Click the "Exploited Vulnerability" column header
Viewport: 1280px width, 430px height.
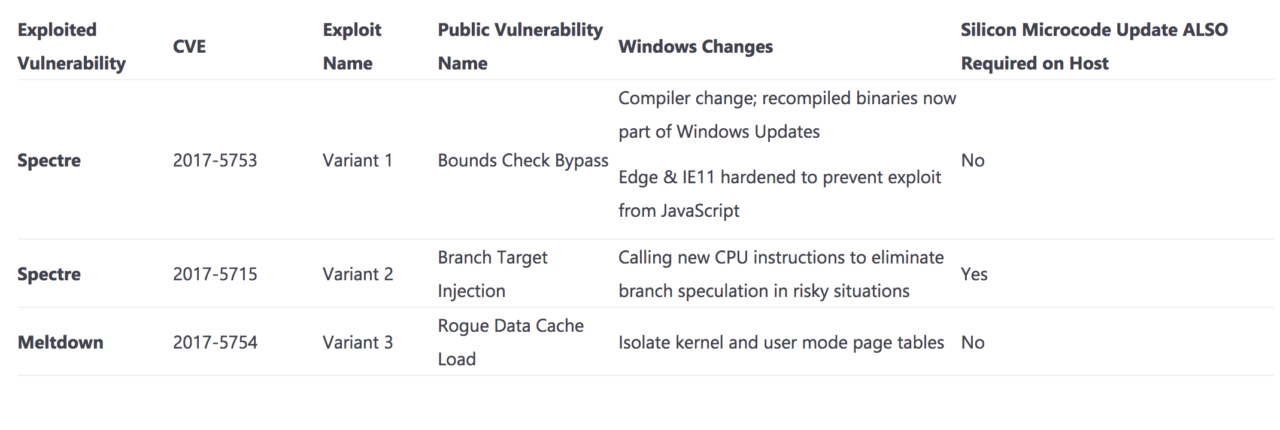[x=72, y=47]
